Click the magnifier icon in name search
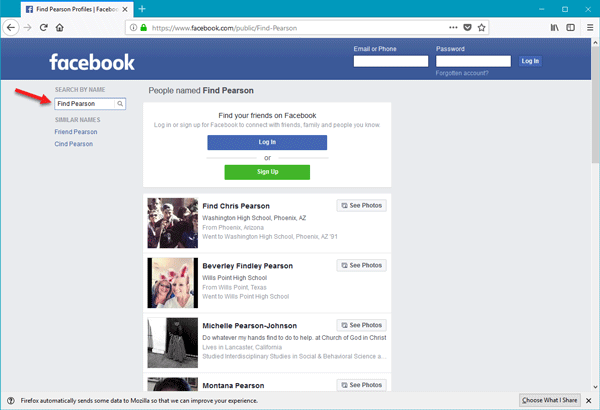600x410 pixels. (120, 103)
